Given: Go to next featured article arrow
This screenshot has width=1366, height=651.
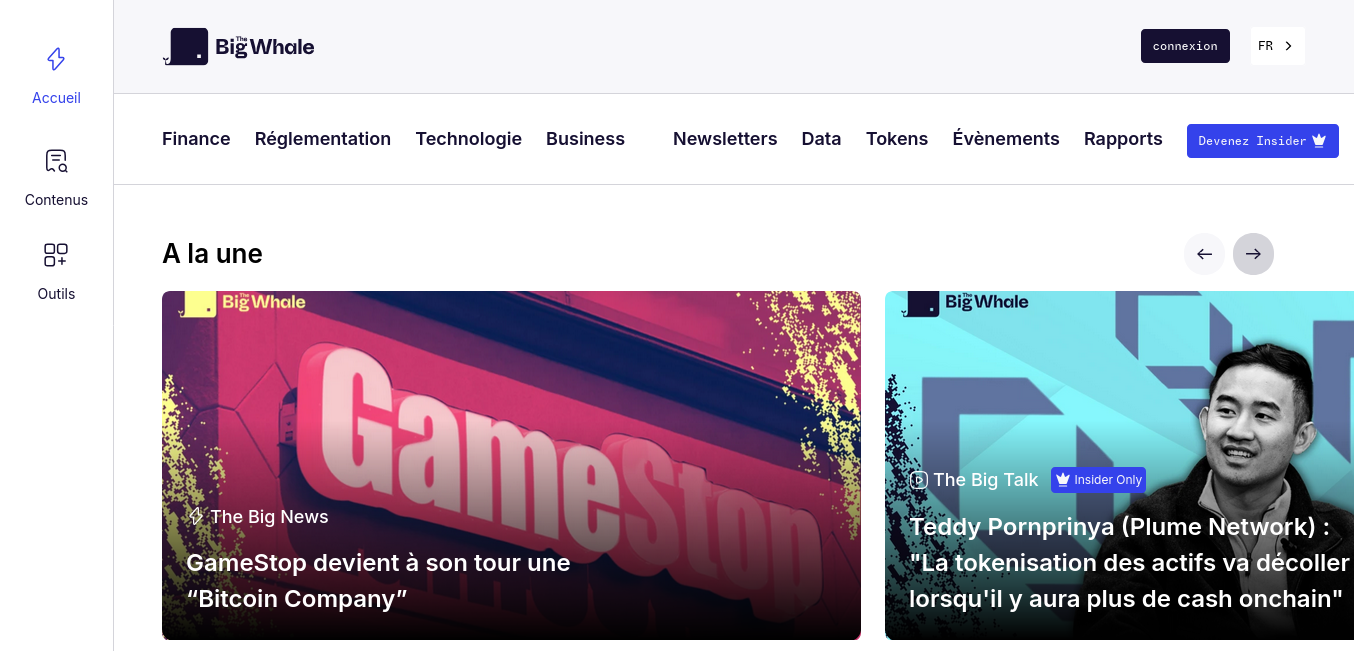Looking at the screenshot, I should click(1253, 254).
